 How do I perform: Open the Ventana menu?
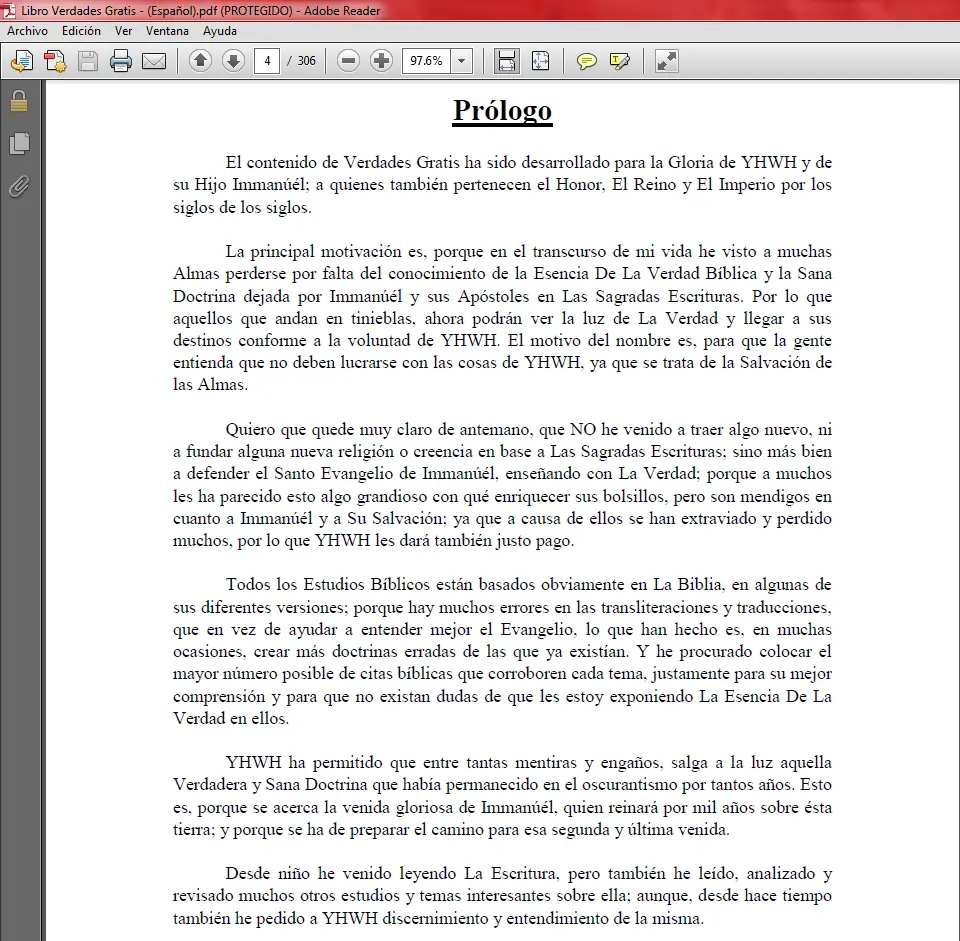click(x=167, y=31)
